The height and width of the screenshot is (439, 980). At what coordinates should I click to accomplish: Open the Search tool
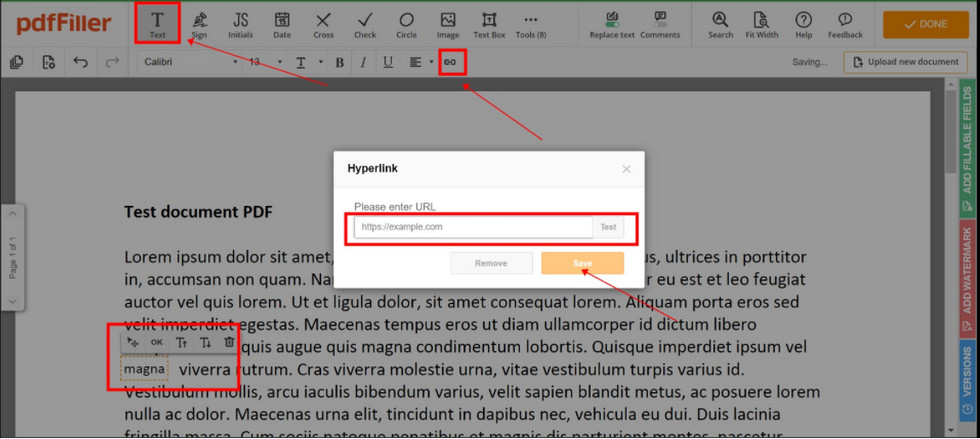click(720, 24)
